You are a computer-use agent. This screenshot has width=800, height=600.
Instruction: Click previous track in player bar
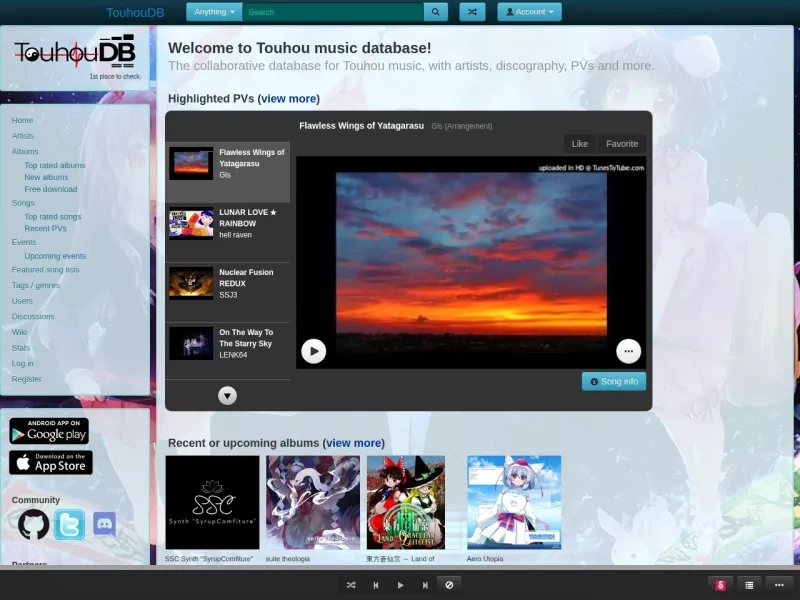pos(376,585)
